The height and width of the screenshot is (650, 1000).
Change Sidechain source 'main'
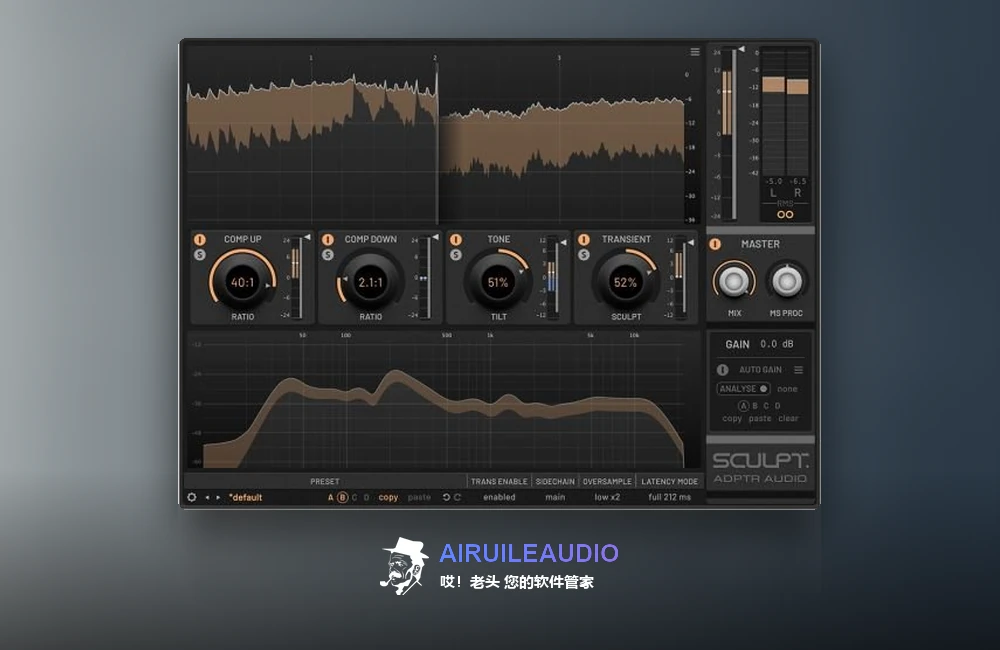tap(555, 497)
